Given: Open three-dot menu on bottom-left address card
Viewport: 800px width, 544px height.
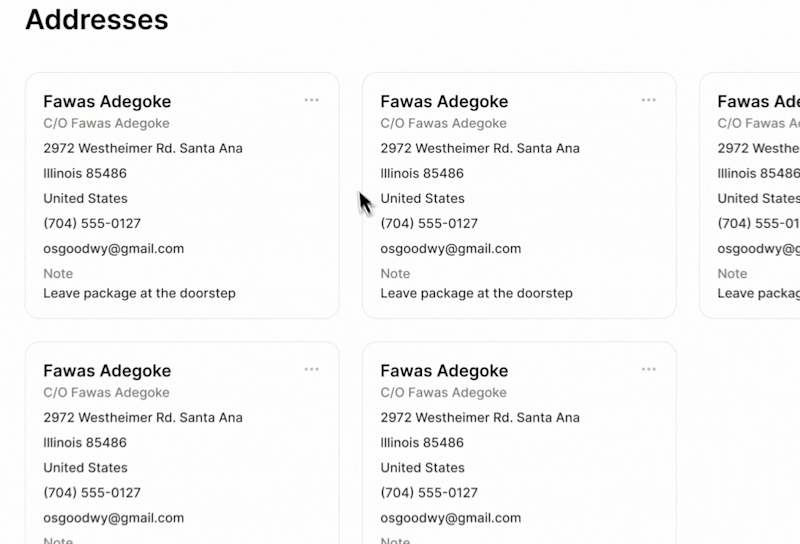Looking at the screenshot, I should [311, 369].
